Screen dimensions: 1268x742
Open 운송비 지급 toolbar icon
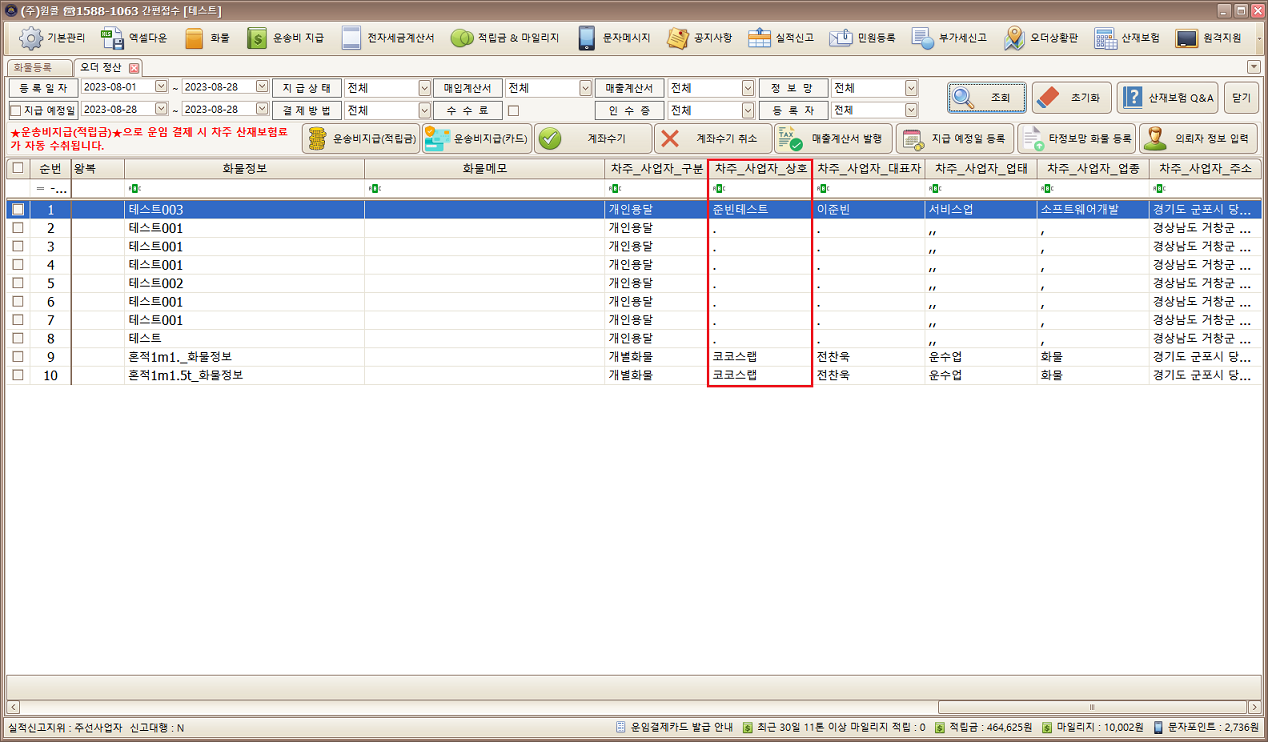[x=257, y=38]
